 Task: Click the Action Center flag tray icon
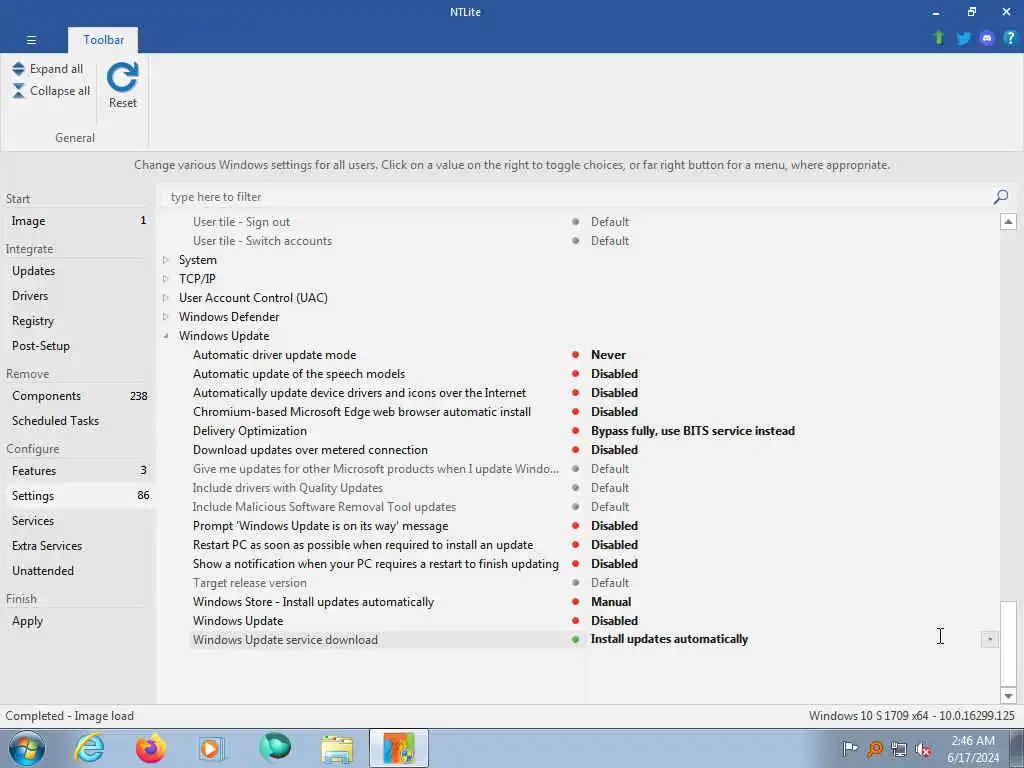pyautogui.click(x=850, y=748)
